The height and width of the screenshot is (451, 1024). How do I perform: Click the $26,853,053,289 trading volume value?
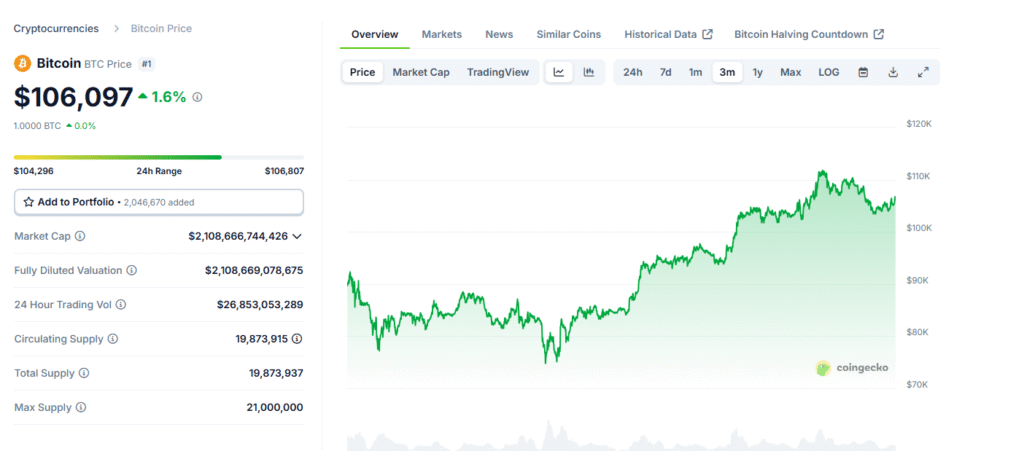[260, 305]
